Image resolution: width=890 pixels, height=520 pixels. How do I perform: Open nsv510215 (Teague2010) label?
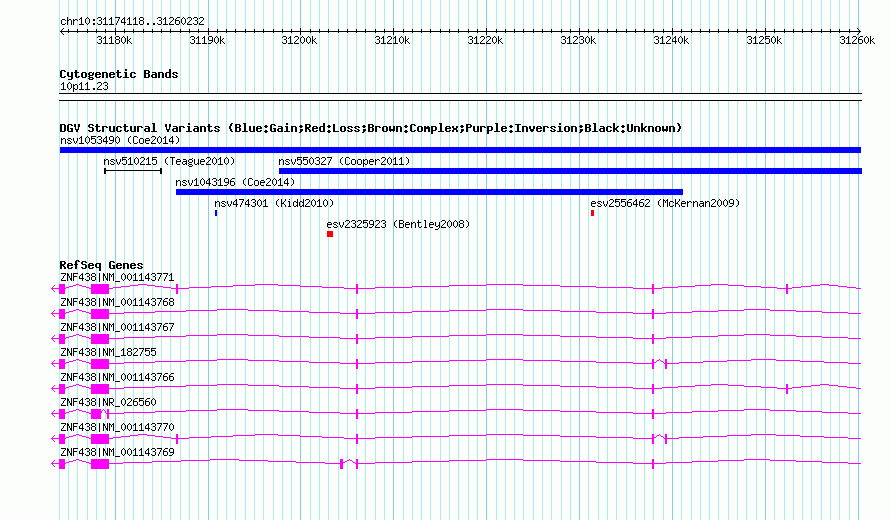tap(169, 161)
